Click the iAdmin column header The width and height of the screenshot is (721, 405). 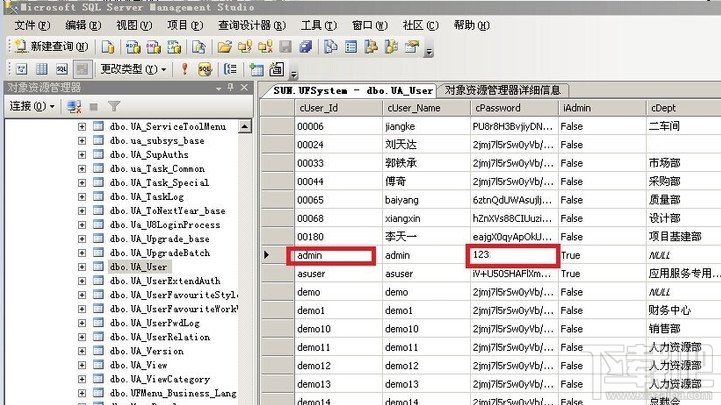pyautogui.click(x=601, y=108)
